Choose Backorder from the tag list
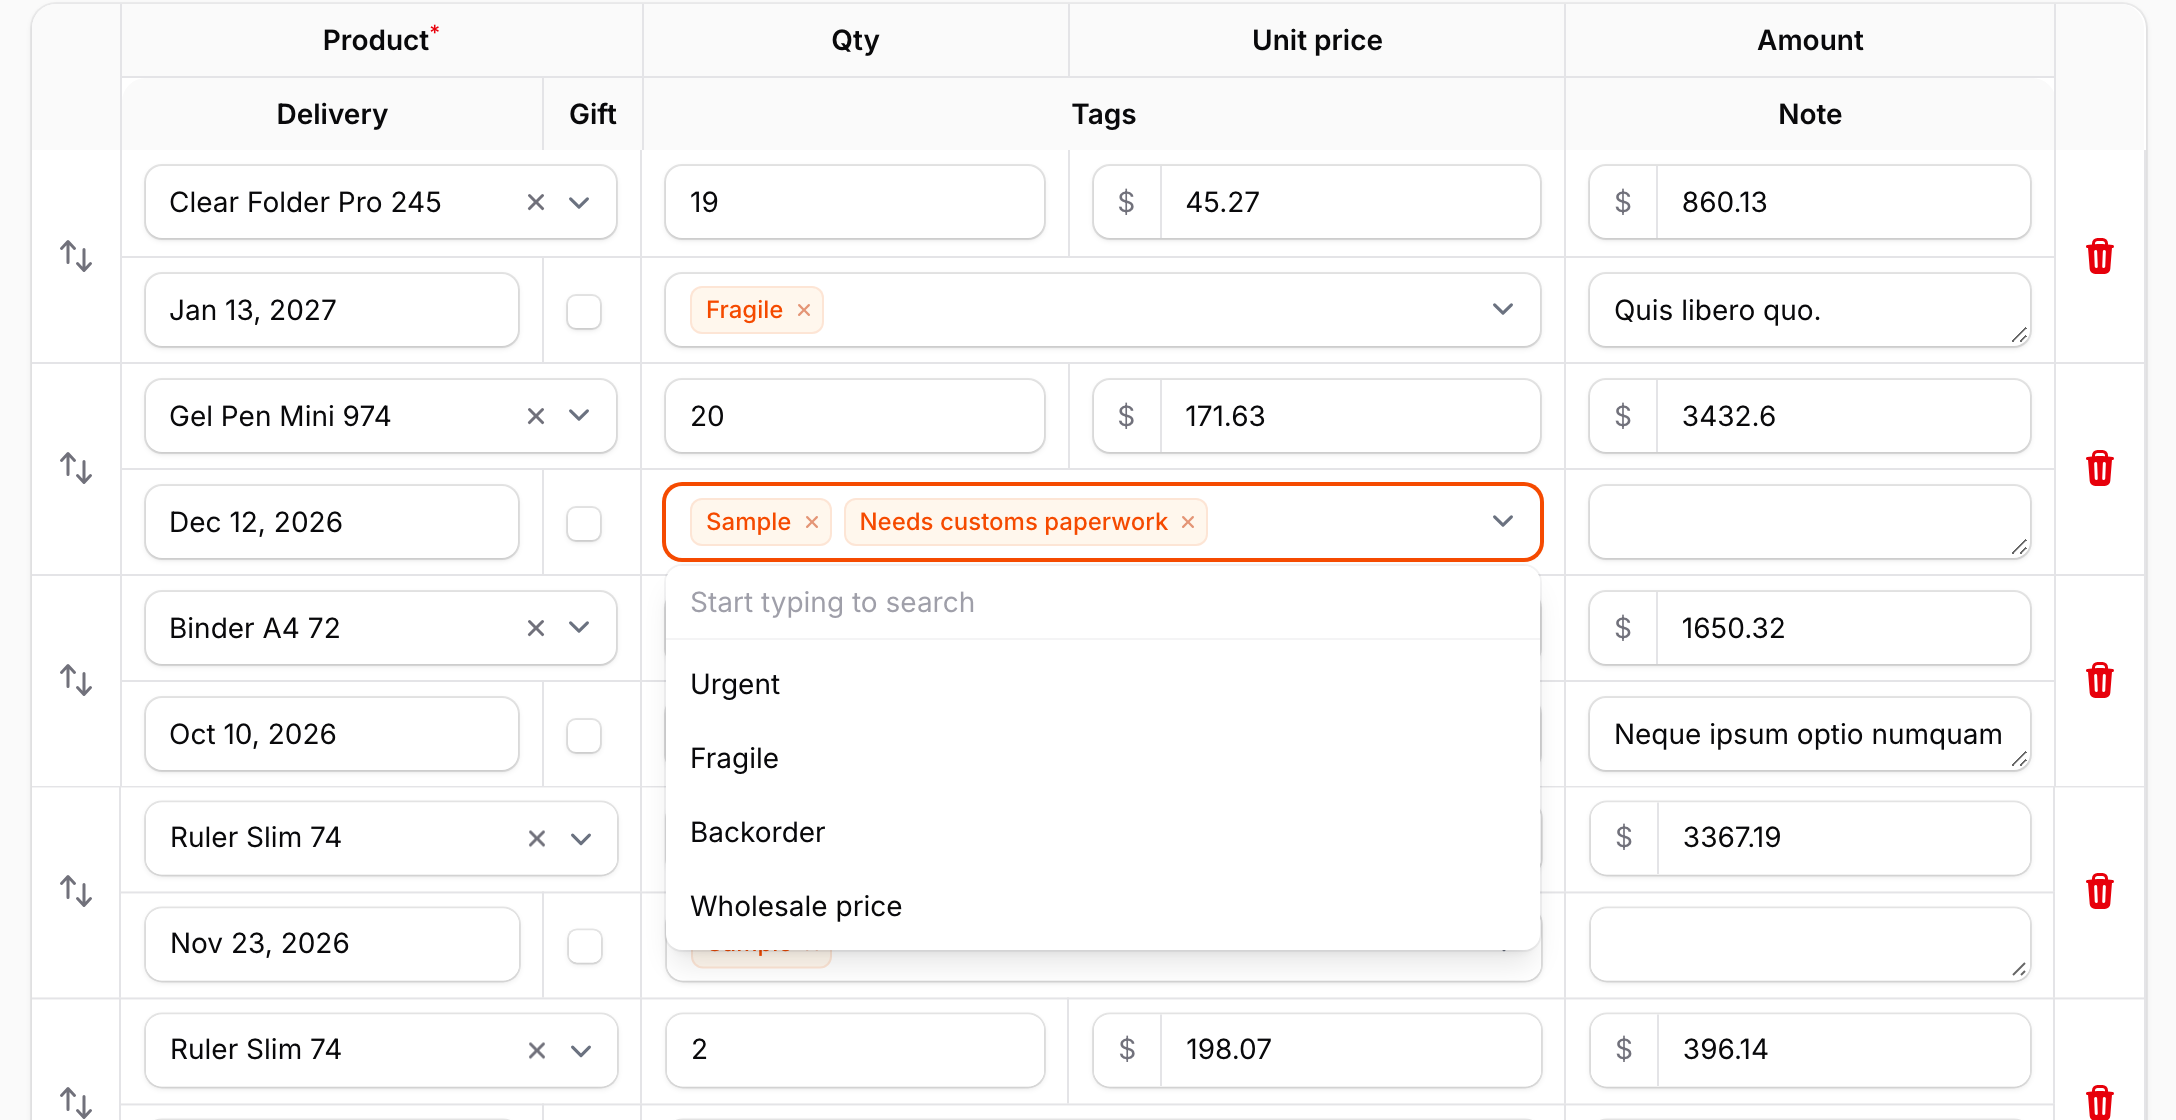The image size is (2176, 1120). (x=1103, y=832)
